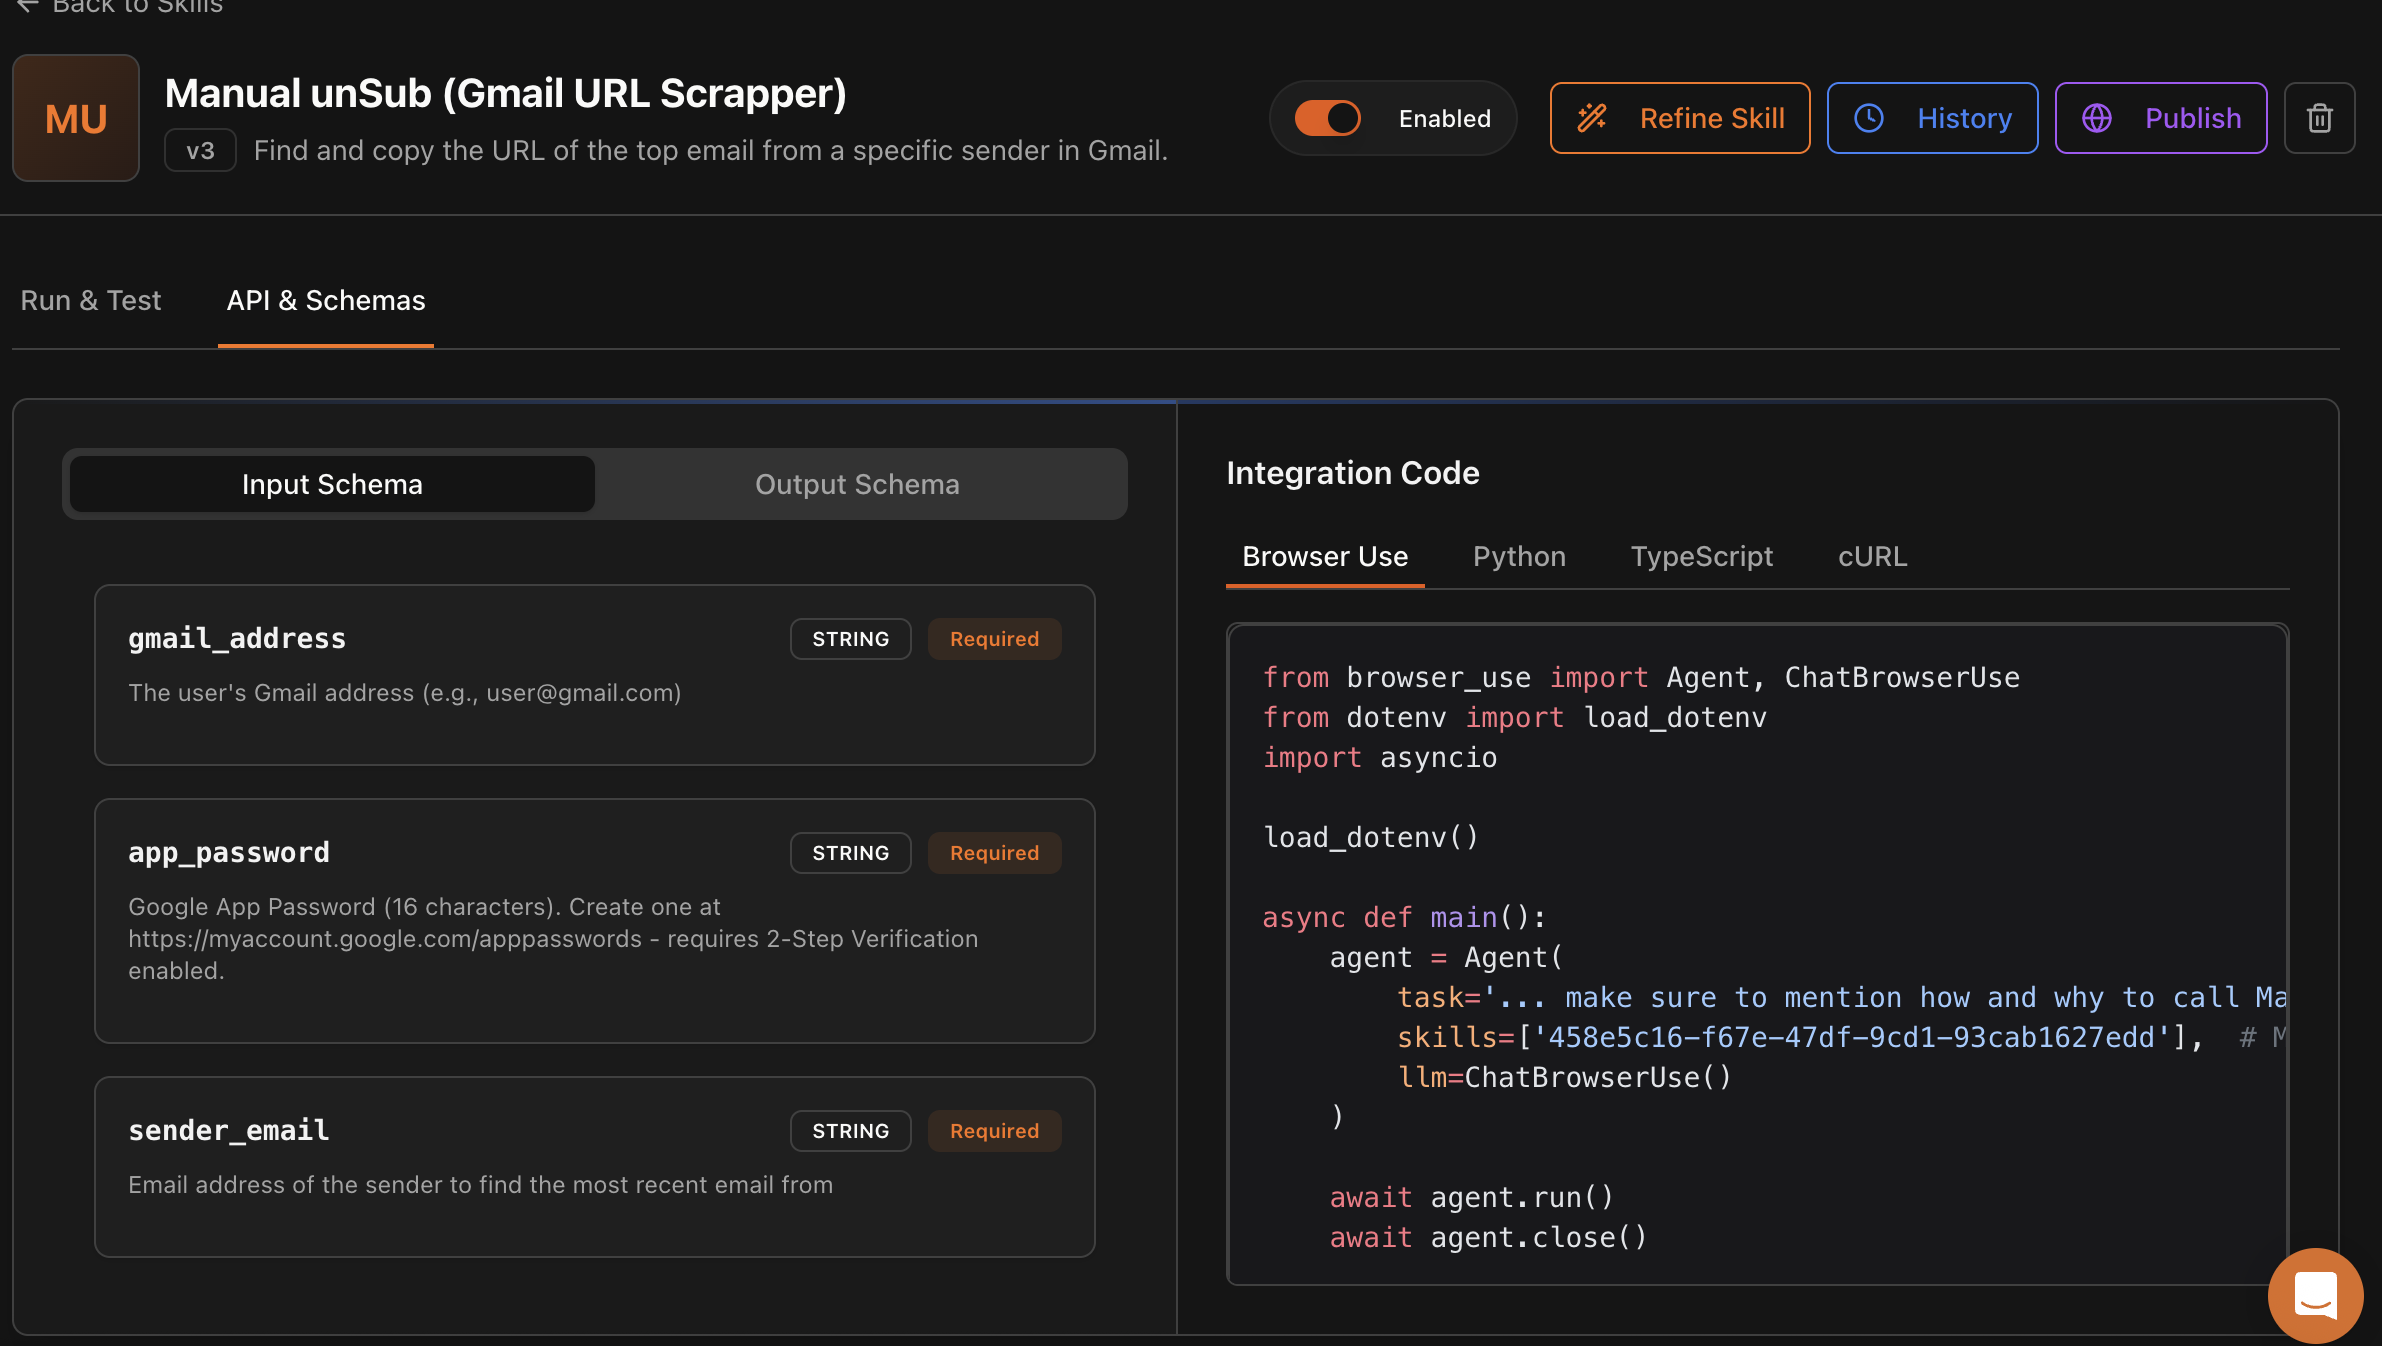Select the Input Schema segment

(332, 484)
